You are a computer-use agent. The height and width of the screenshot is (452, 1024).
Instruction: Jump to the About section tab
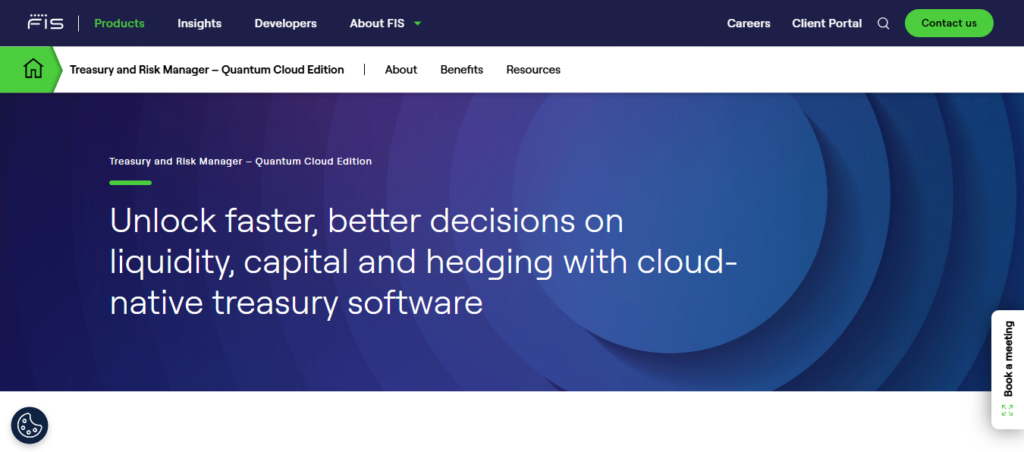click(x=401, y=70)
